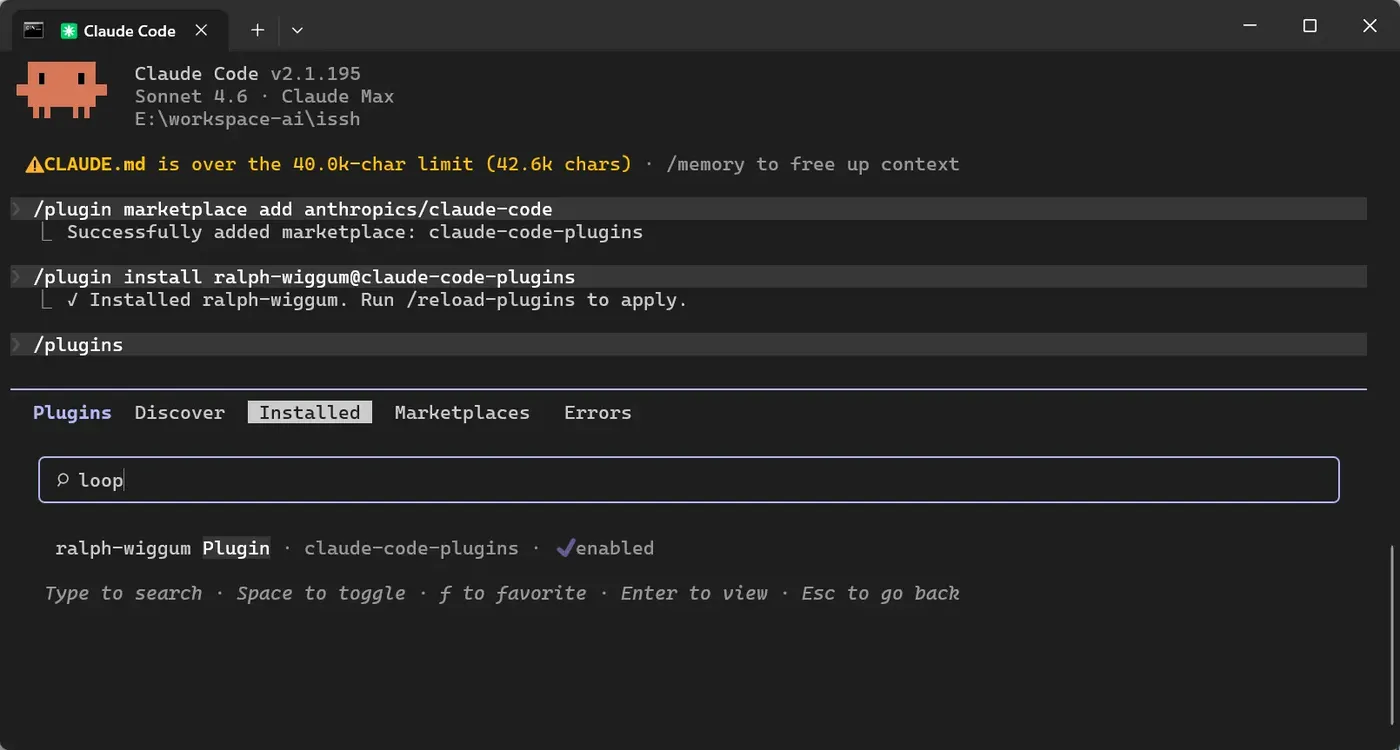Viewport: 1400px width, 750px height.
Task: Select the ralph-wiggum Plugin entry
Action: pyautogui.click(x=163, y=548)
